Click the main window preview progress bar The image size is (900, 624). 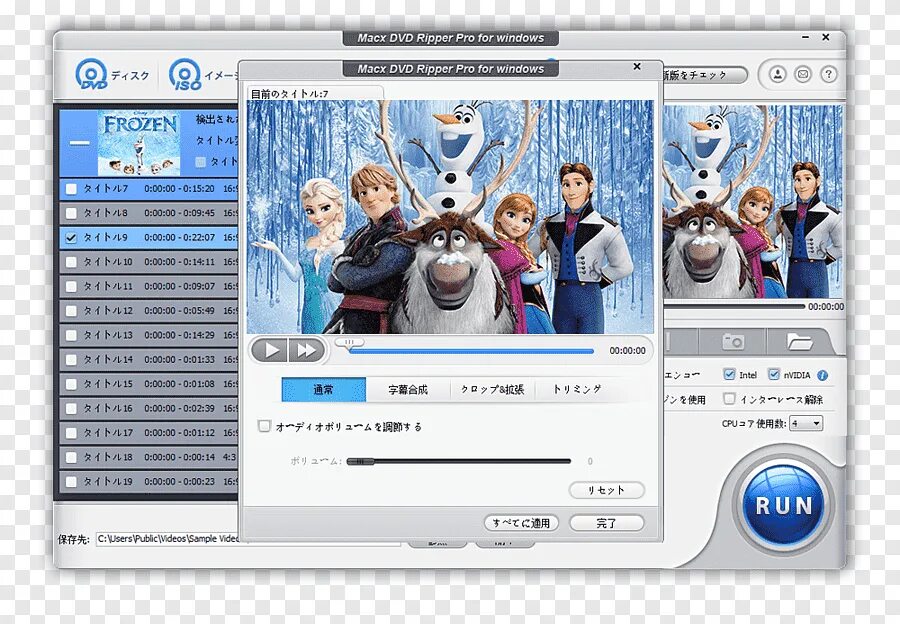(735, 307)
